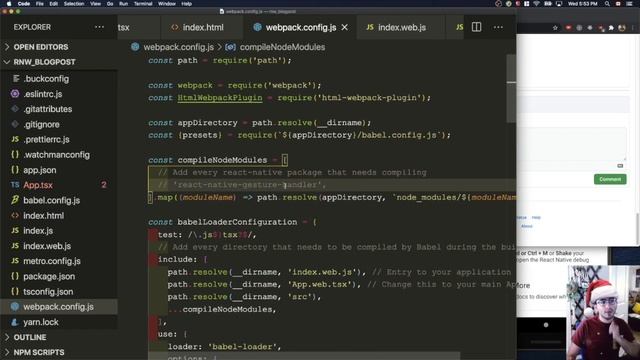Open the Go menu

pyautogui.click(x=110, y=4)
